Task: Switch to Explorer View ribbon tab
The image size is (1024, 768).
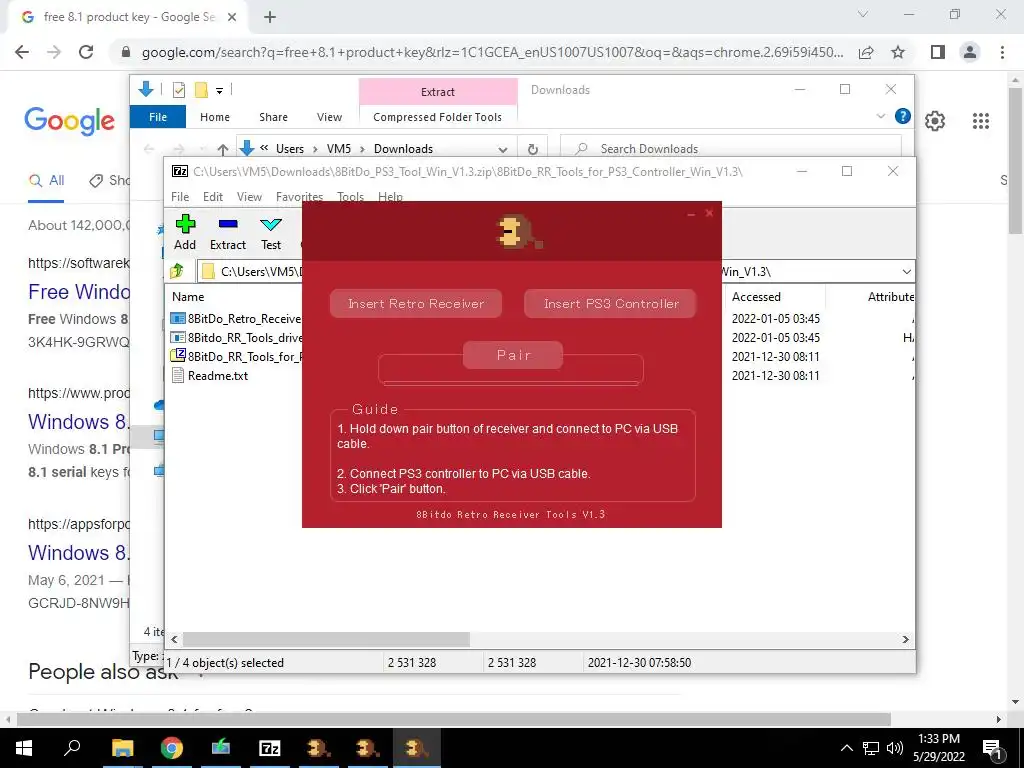Action: pyautogui.click(x=329, y=117)
